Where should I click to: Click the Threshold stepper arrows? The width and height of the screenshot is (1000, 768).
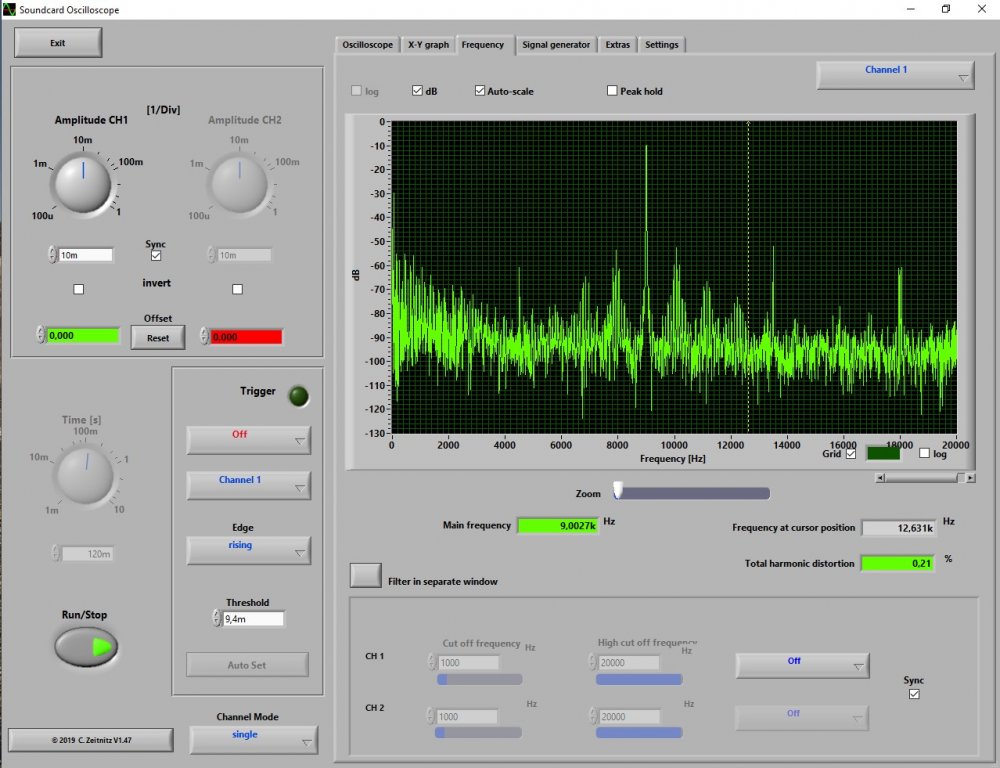[217, 618]
